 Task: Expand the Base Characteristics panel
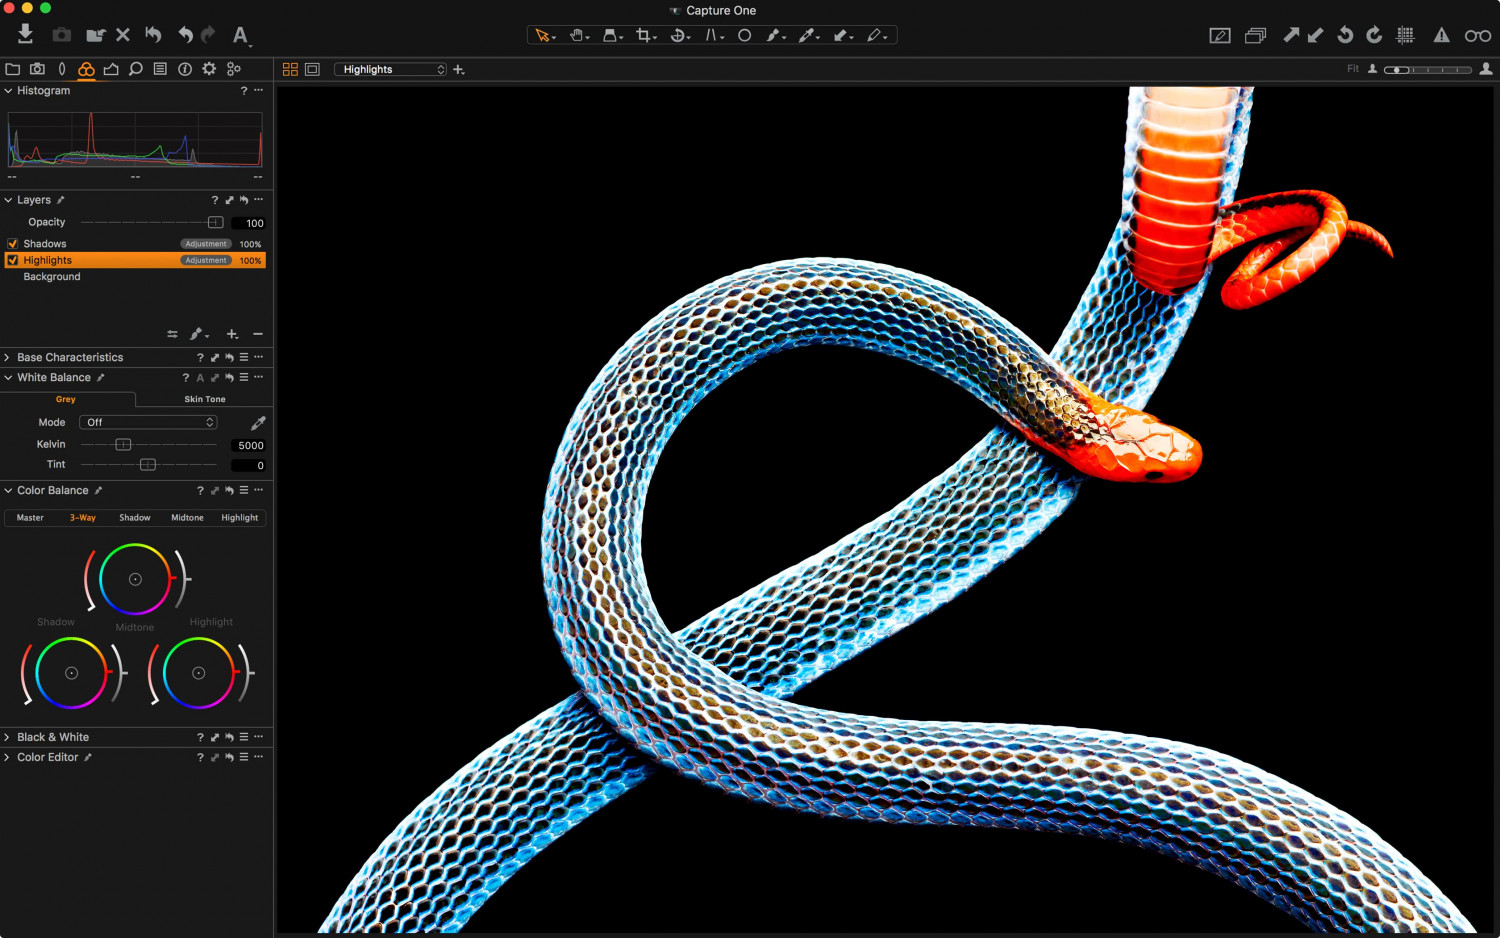pos(8,357)
